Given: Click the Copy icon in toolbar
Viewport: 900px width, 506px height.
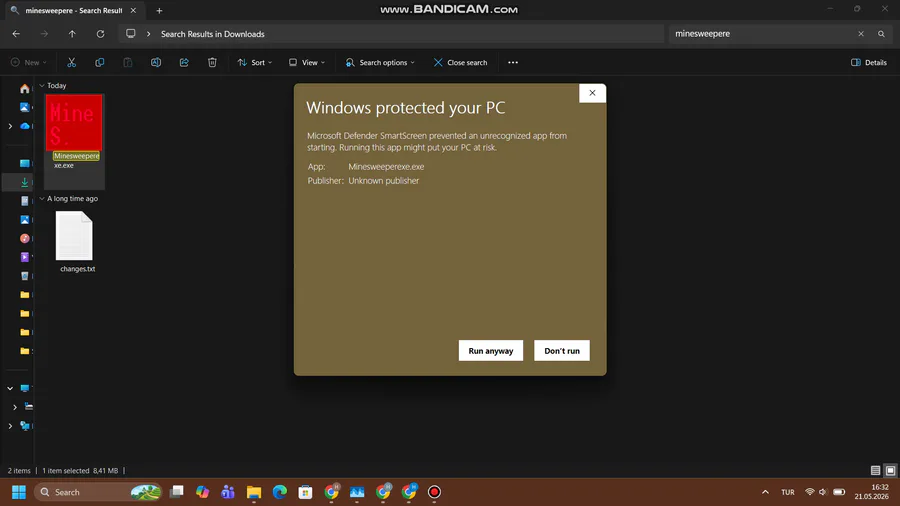Looking at the screenshot, I should pyautogui.click(x=99, y=63).
